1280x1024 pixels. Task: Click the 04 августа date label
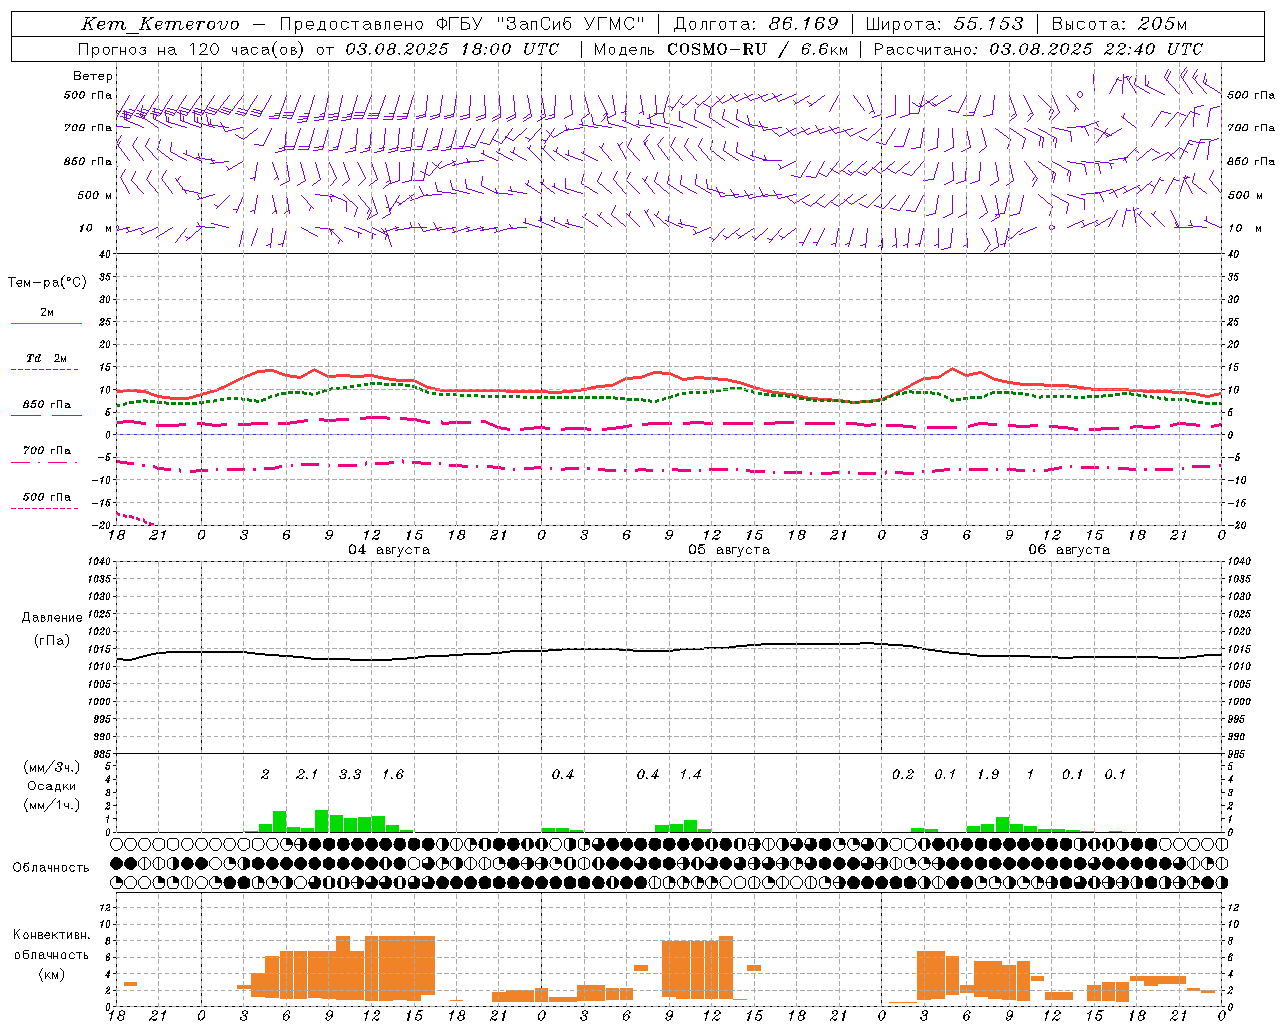pos(389,550)
